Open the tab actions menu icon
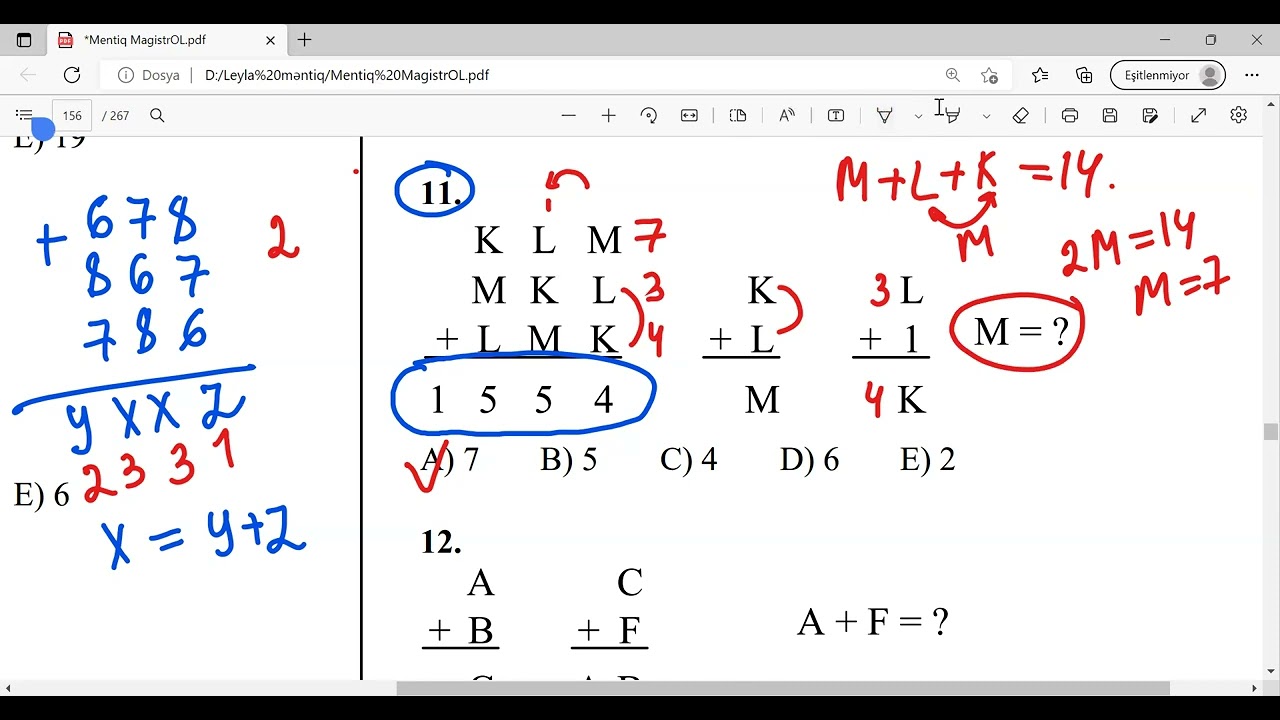The width and height of the screenshot is (1280, 720). click(24, 40)
